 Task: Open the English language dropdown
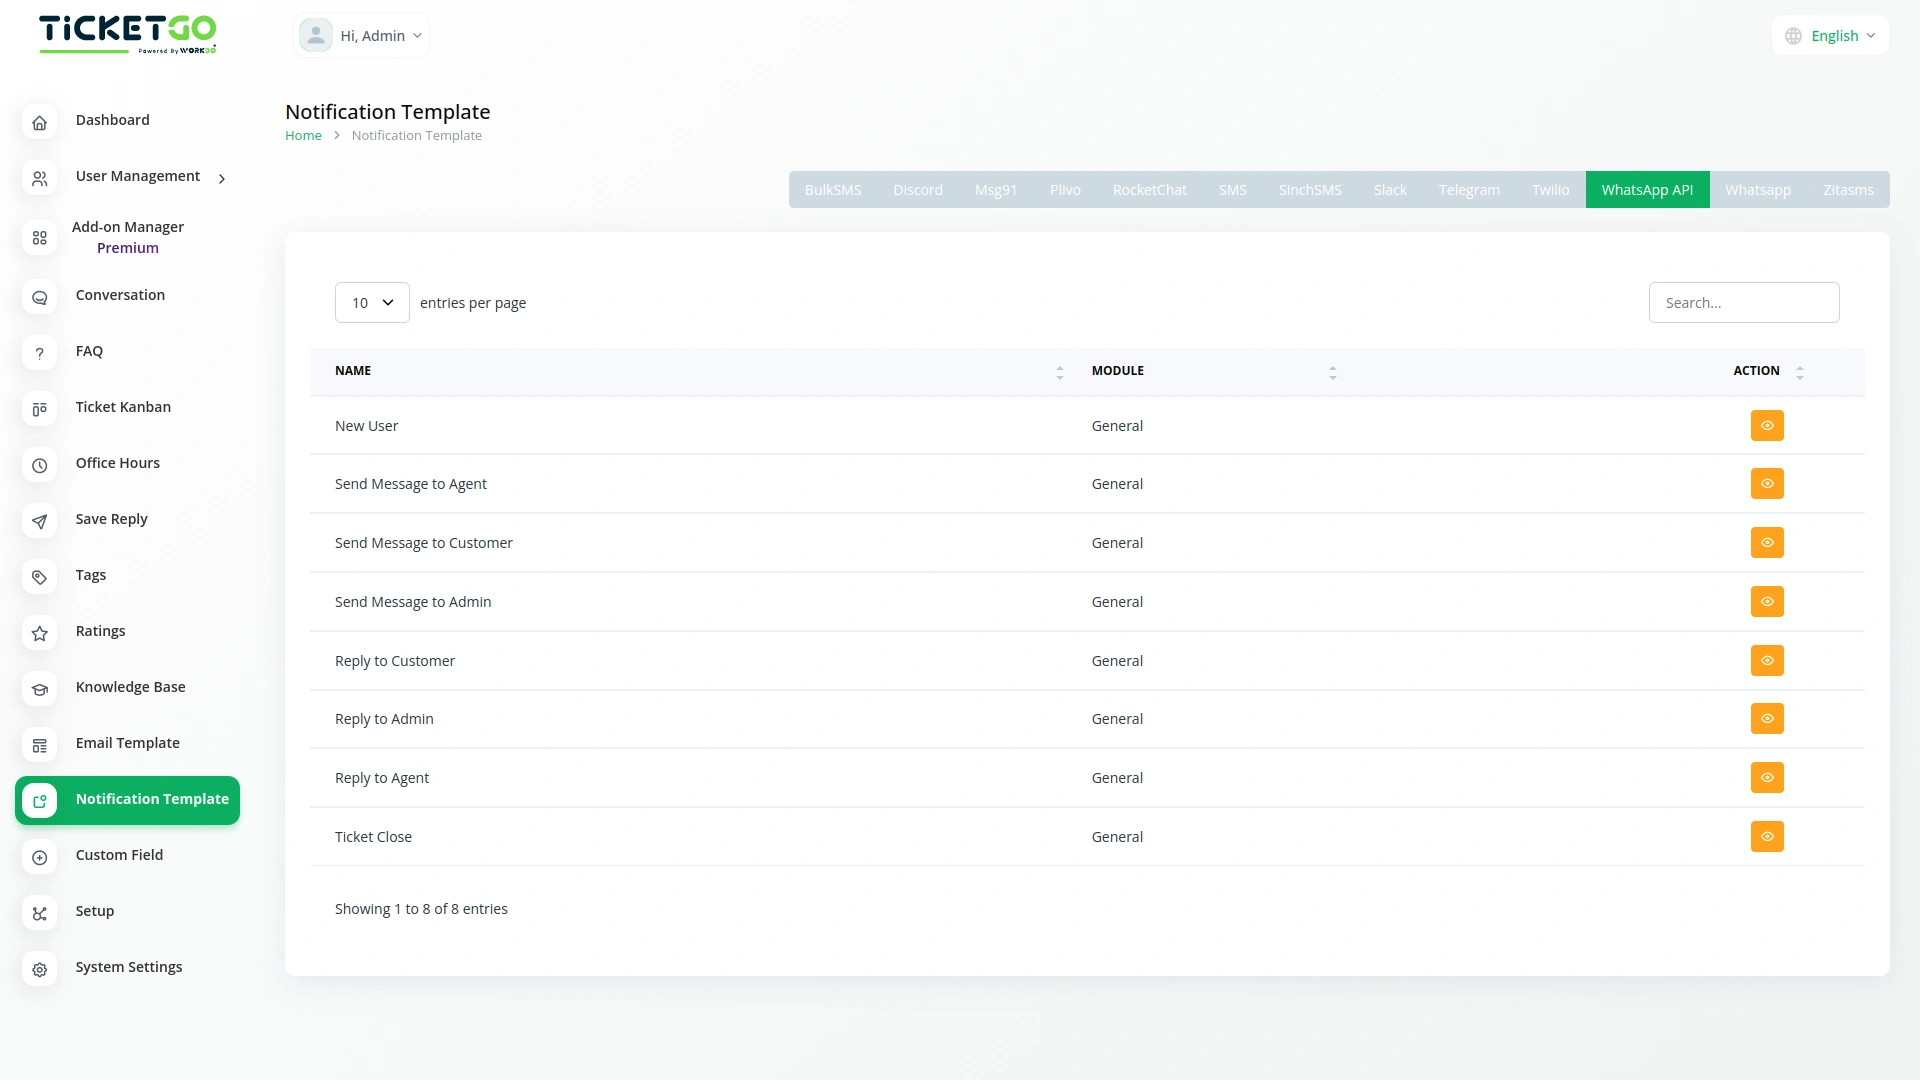1831,36
